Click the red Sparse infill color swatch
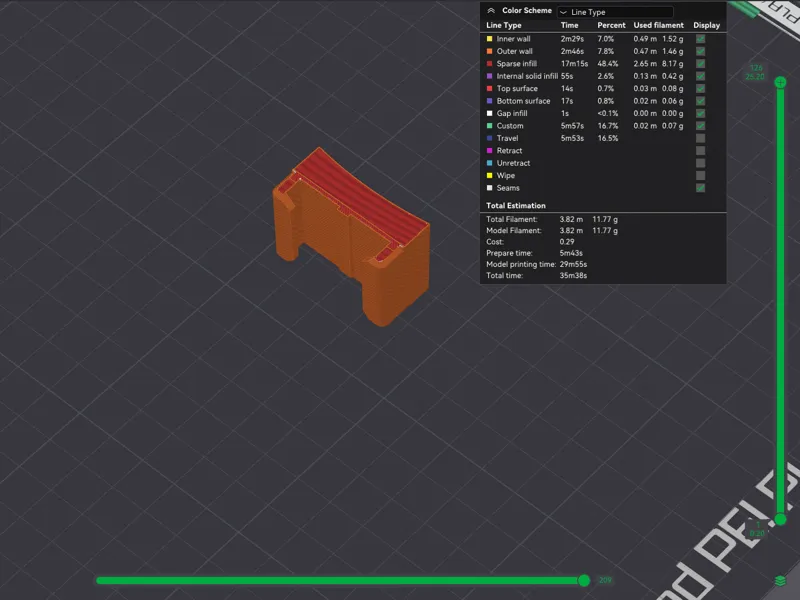The height and width of the screenshot is (600, 800). [x=489, y=64]
